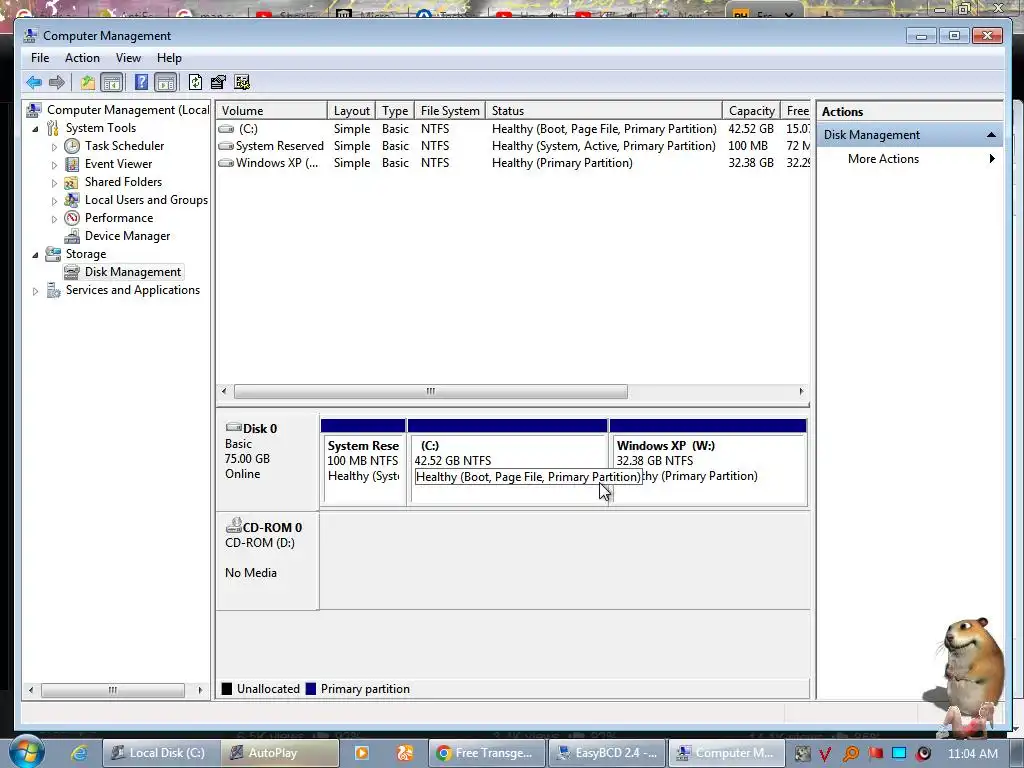Expand the Event Viewer node
Screen dimensions: 1024x768
54,165
